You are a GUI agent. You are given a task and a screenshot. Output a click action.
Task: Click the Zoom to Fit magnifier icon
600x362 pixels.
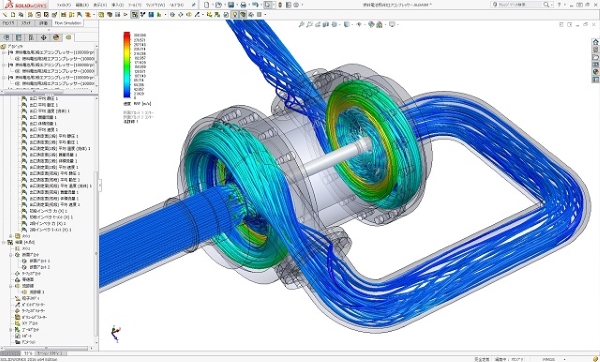point(302,24)
